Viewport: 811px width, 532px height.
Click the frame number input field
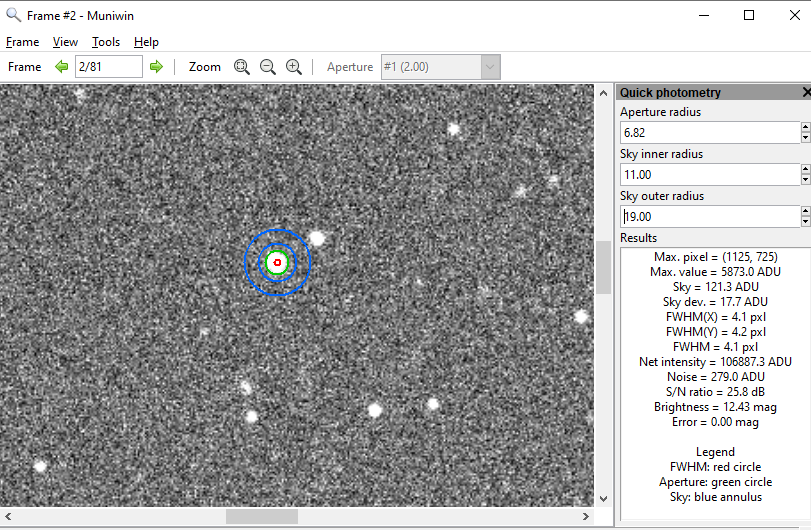point(109,67)
